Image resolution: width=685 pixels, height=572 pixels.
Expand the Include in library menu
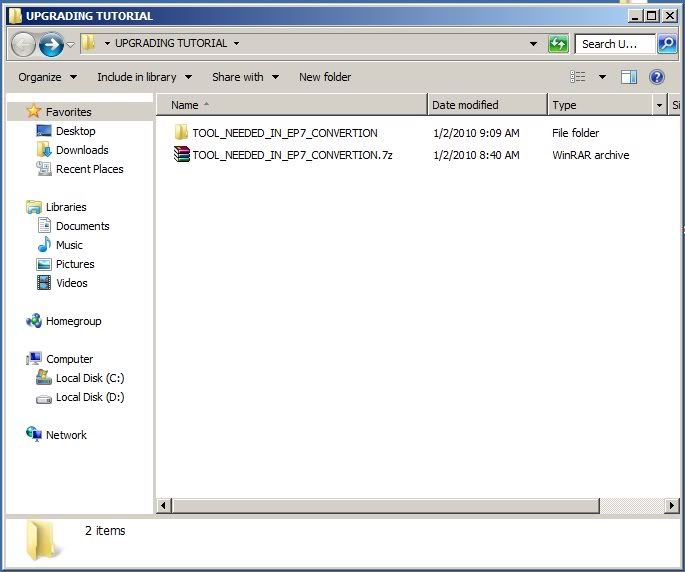(144, 77)
